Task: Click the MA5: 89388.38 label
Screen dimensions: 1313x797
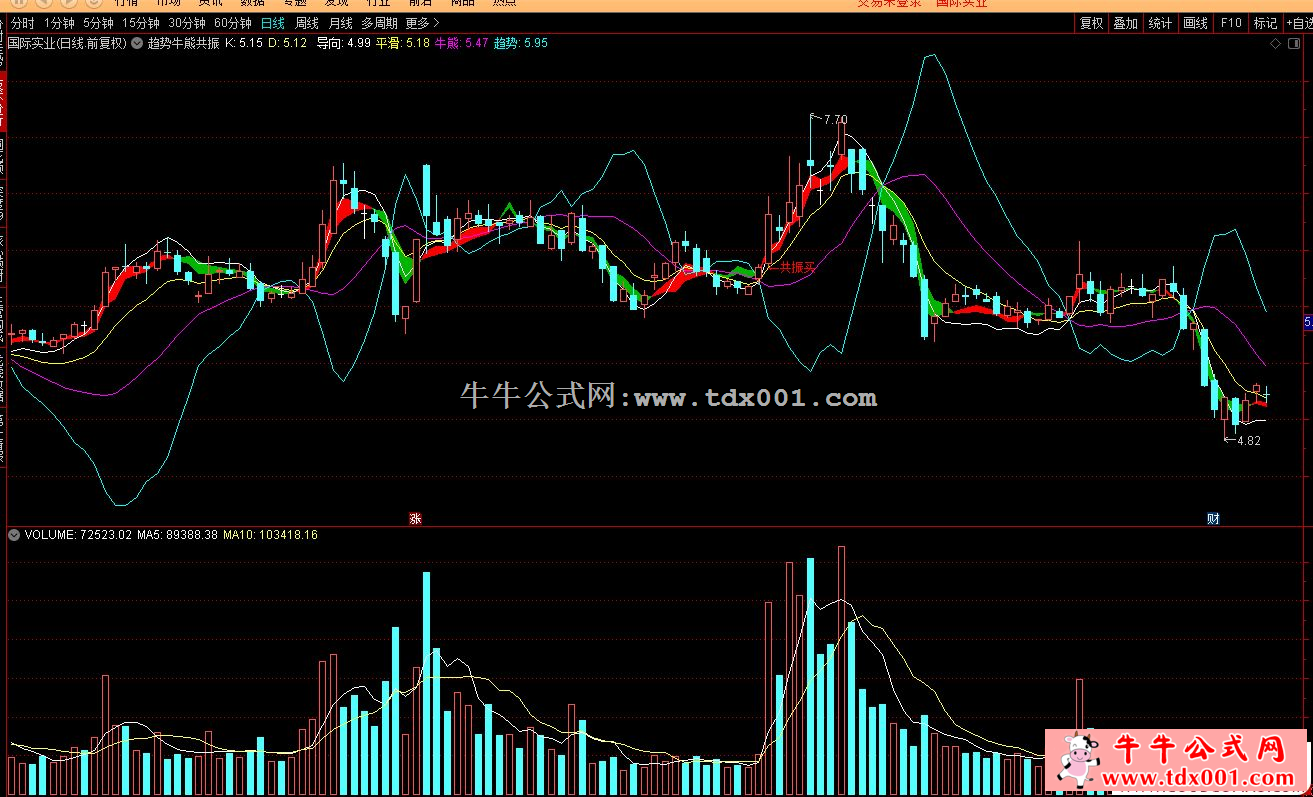Action: click(x=178, y=535)
